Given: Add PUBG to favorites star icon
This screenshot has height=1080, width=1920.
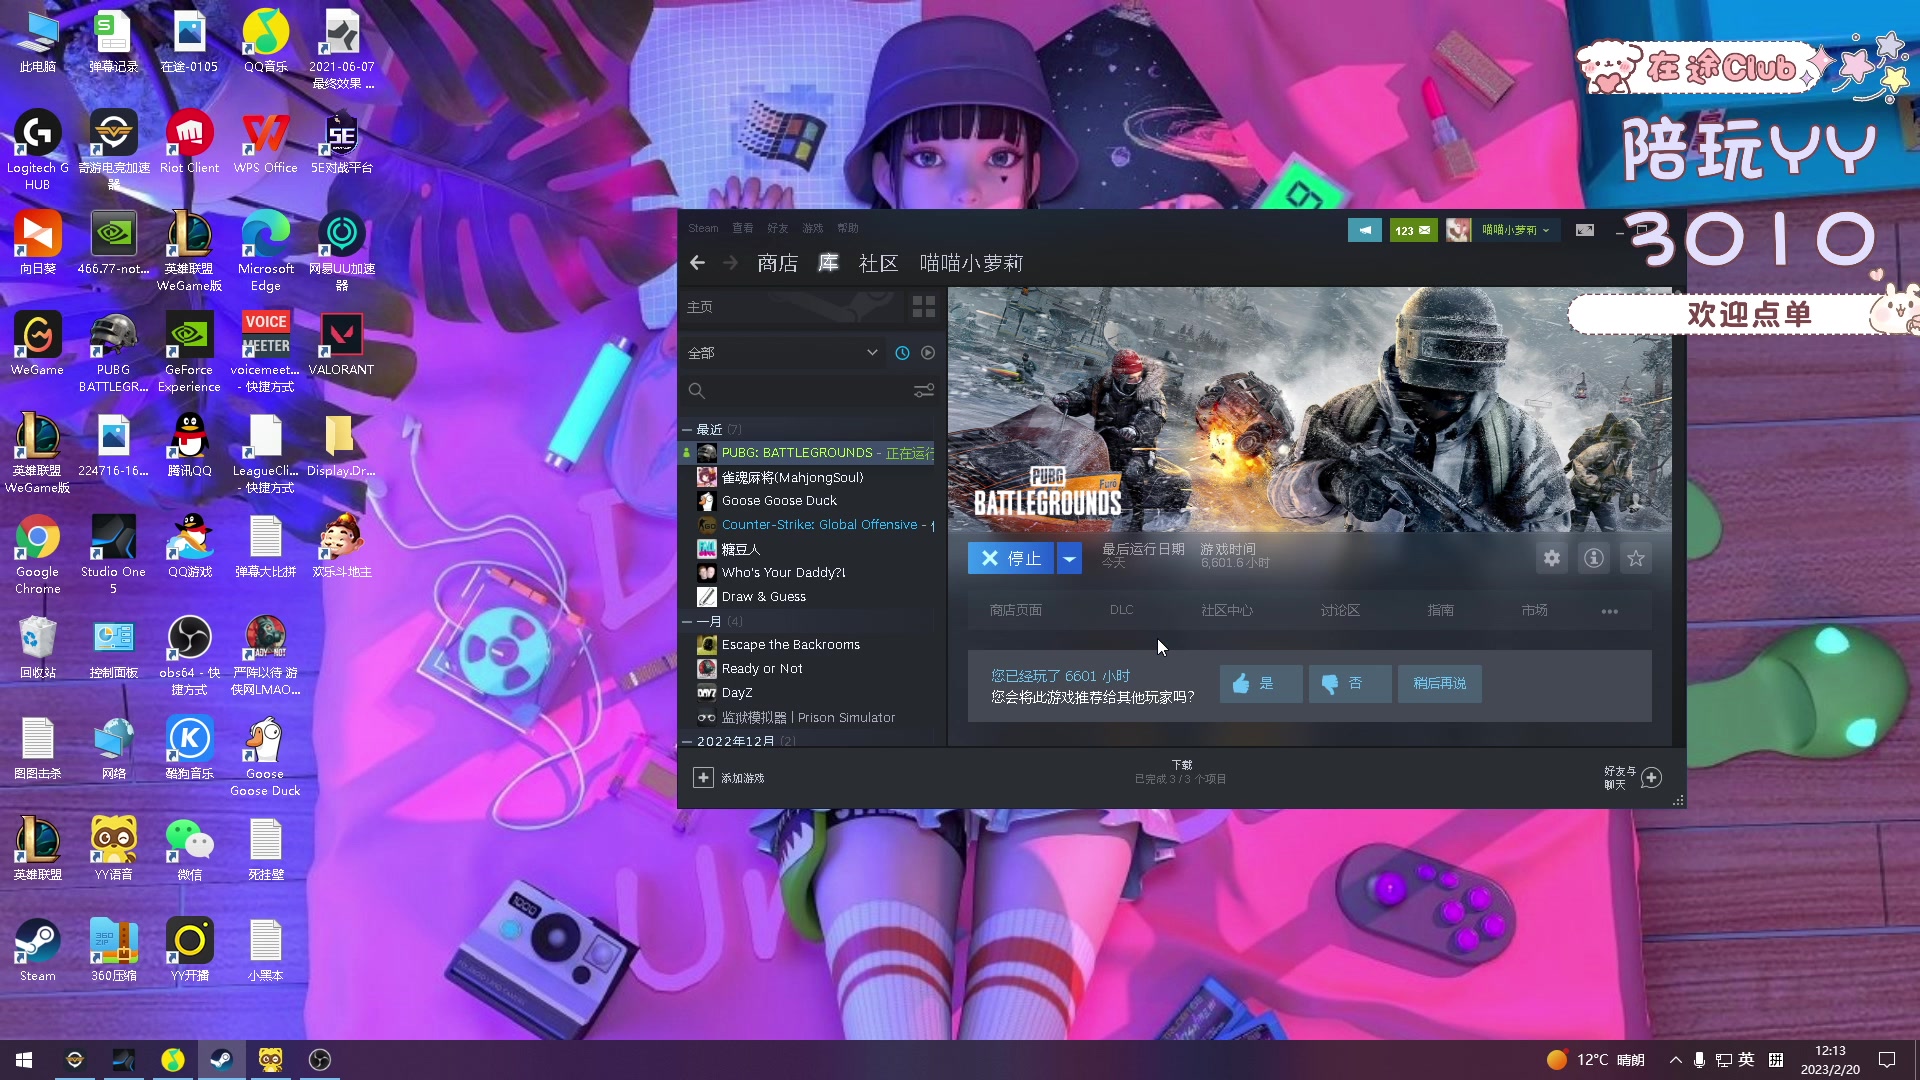Looking at the screenshot, I should click(x=1636, y=558).
